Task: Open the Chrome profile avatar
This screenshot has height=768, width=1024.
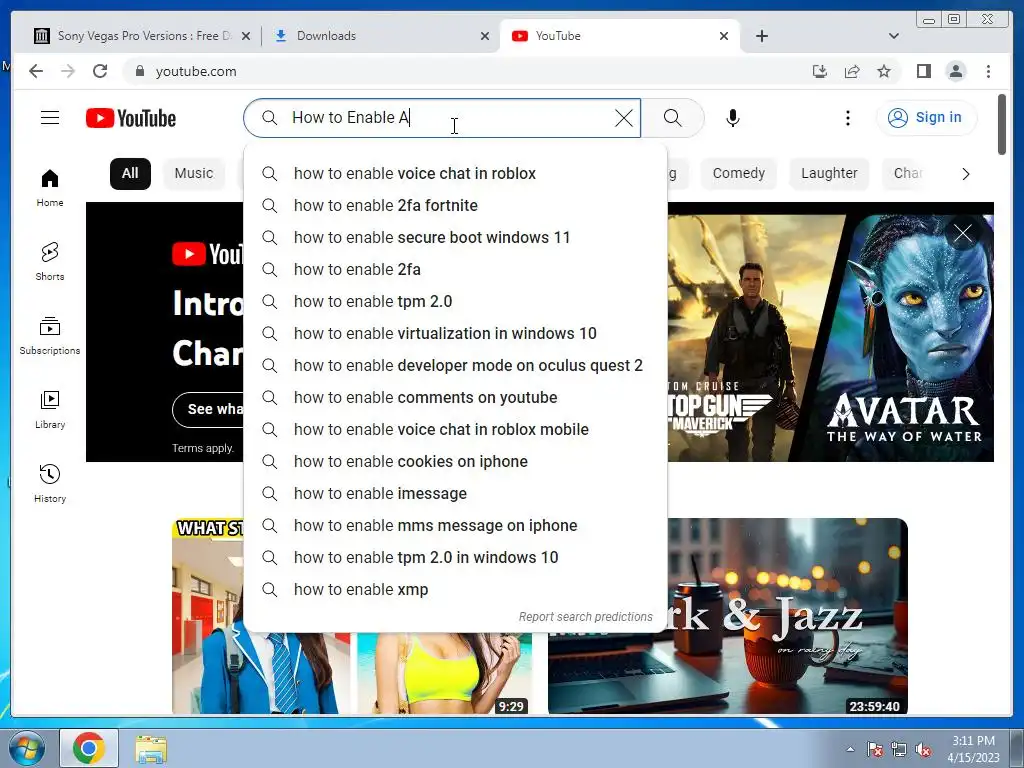Action: (955, 71)
